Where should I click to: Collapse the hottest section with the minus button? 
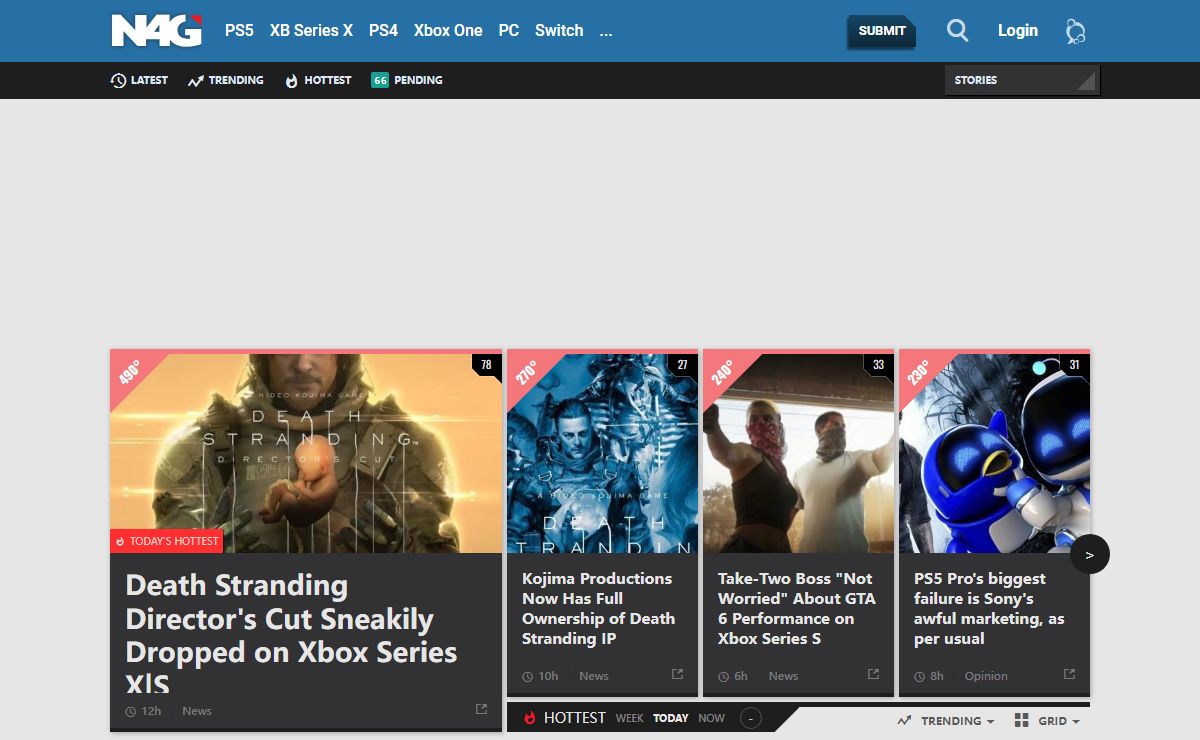(750, 718)
